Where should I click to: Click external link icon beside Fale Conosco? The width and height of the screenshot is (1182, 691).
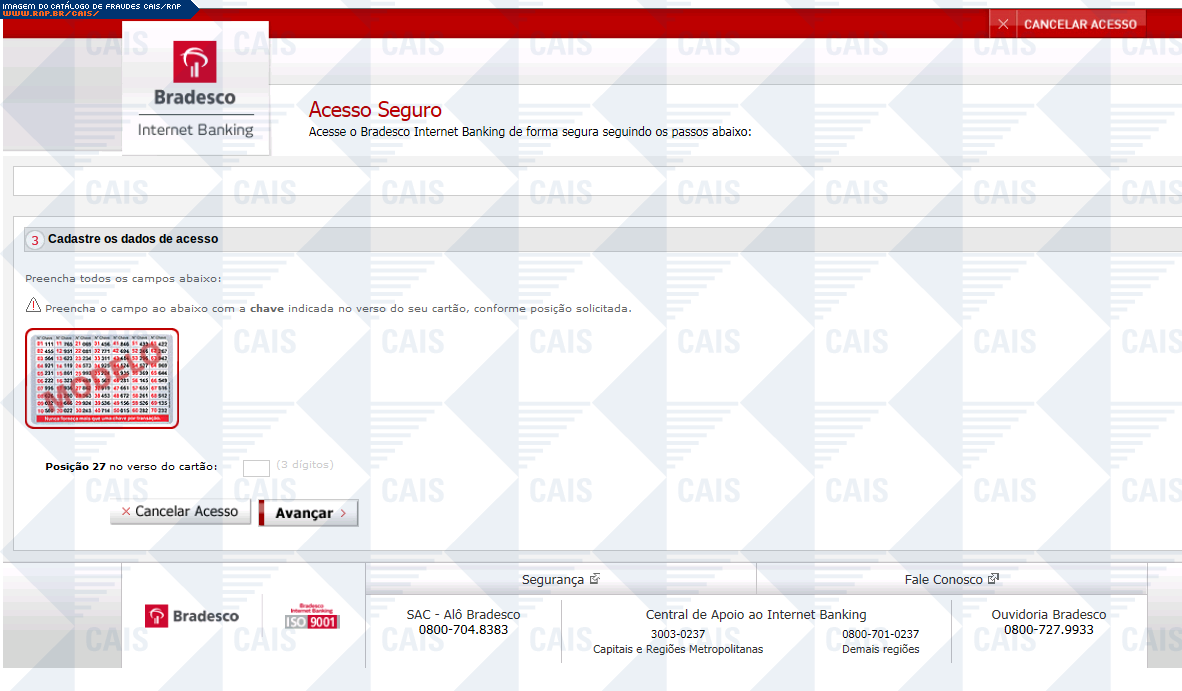(993, 579)
